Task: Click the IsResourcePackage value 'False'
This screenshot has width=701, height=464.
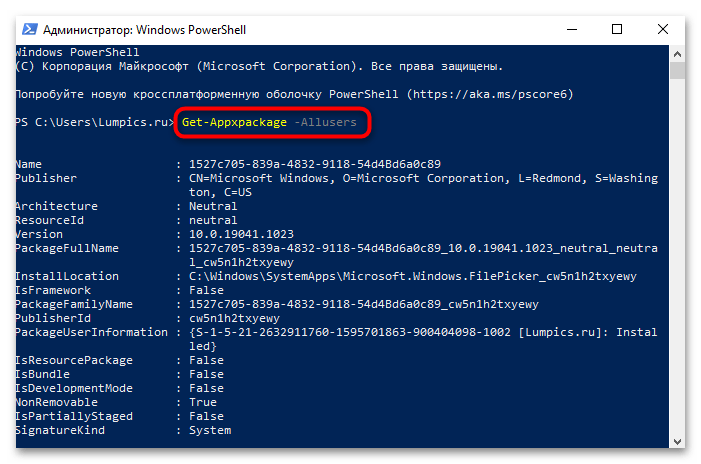Action: click(206, 360)
